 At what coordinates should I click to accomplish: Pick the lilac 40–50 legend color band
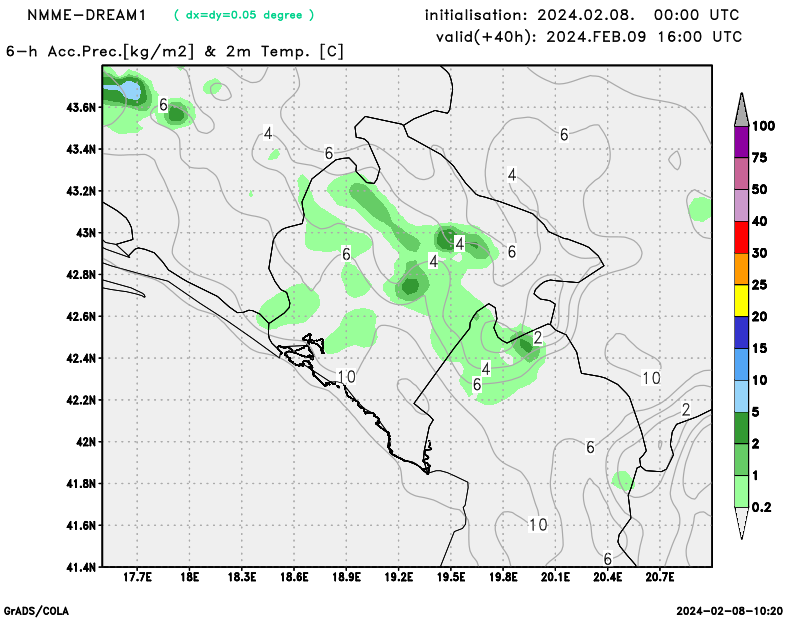pos(741,206)
